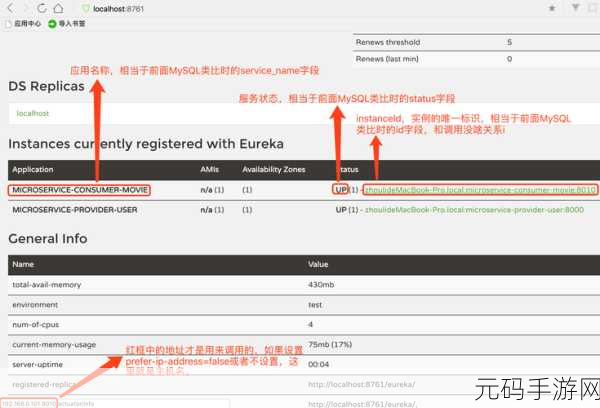The height and width of the screenshot is (408, 600).
Task: Click the browser back arrow
Action: tap(11, 8)
